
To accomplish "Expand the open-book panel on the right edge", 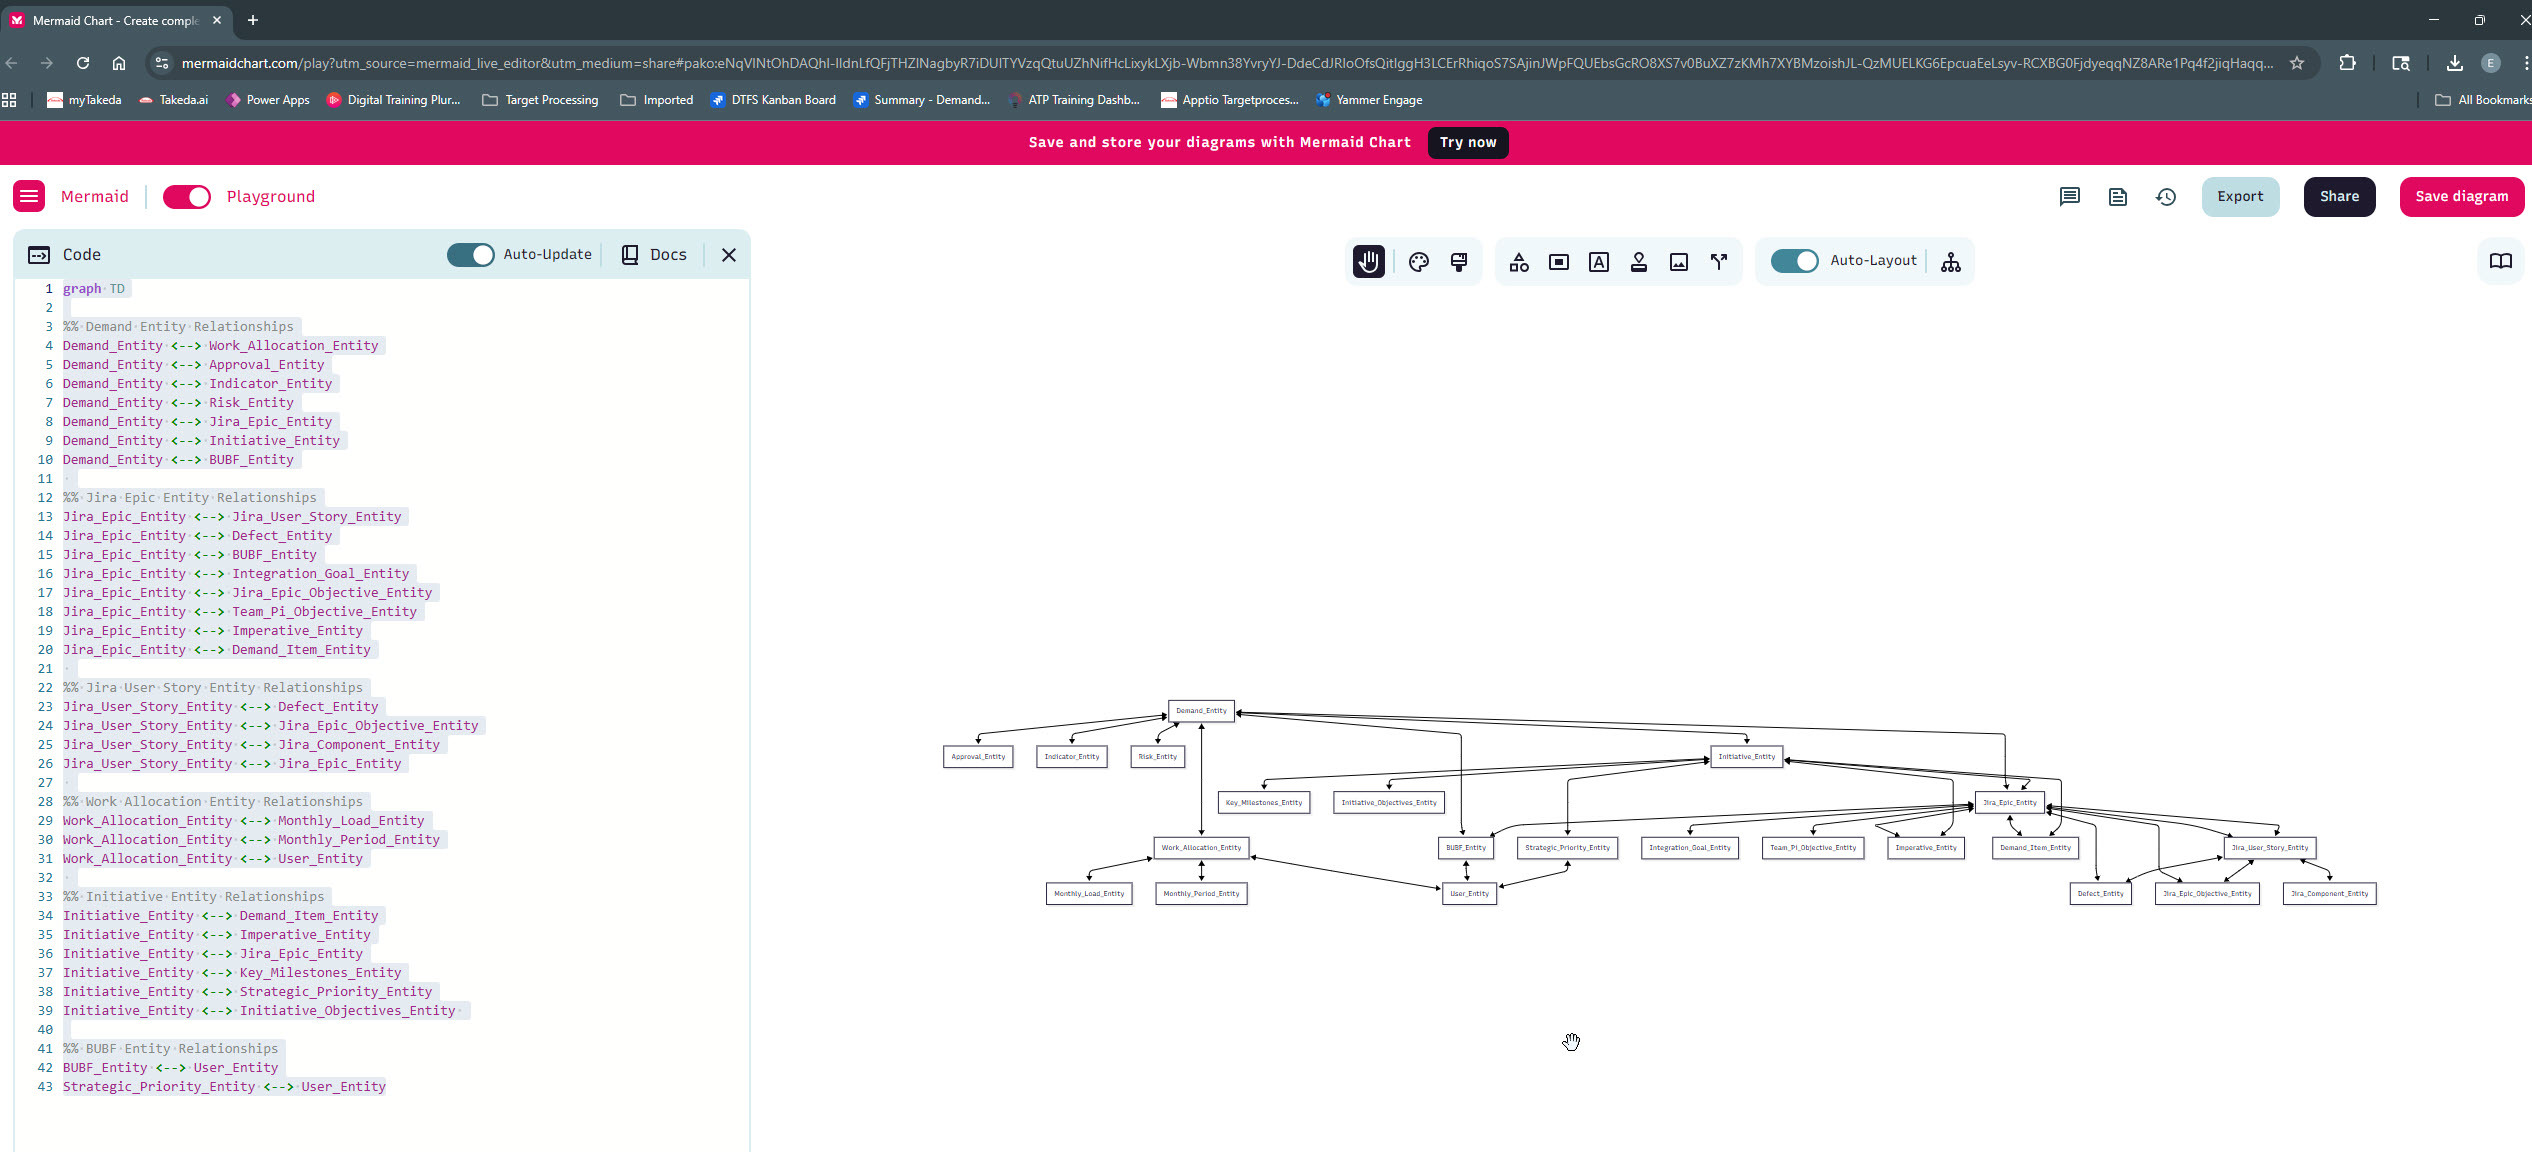I will (x=2500, y=261).
